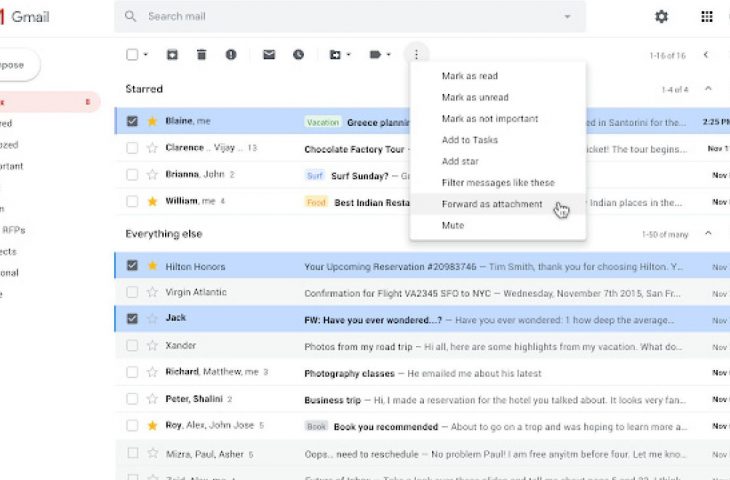Open the Move to dropdown arrow
This screenshot has height=480, width=730.
(349, 54)
